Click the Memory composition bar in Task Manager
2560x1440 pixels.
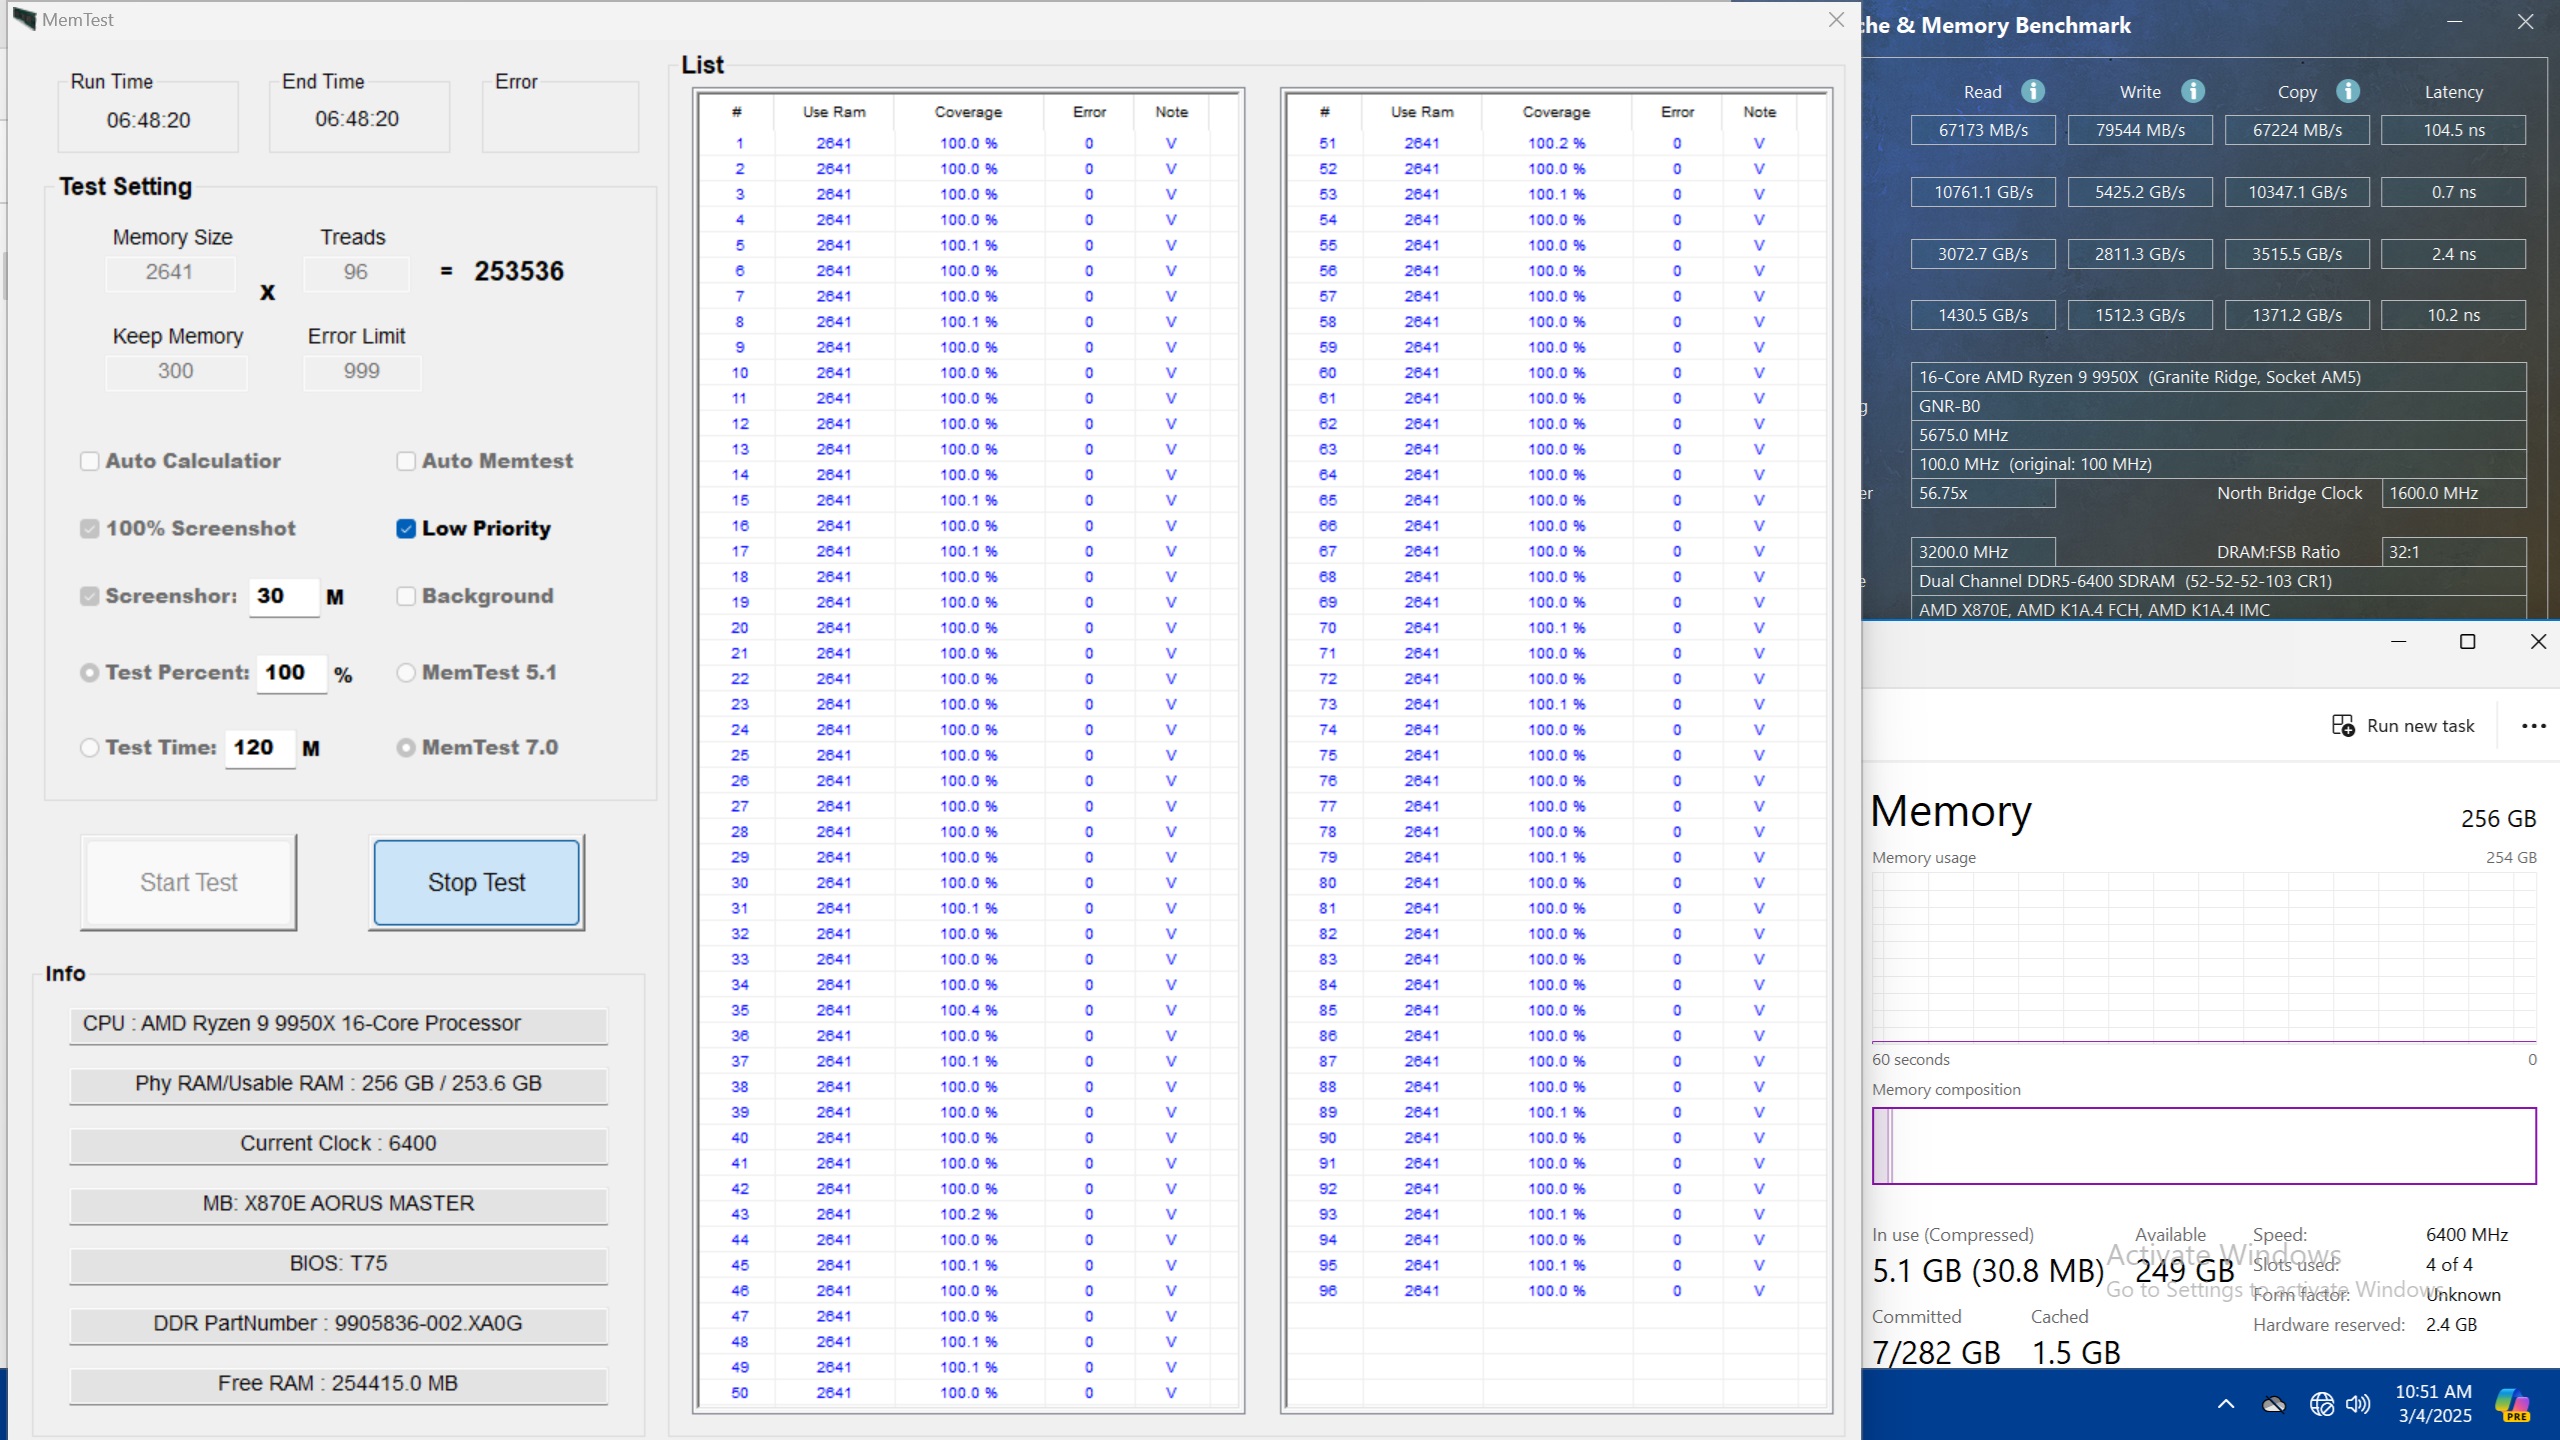pos(2204,1146)
